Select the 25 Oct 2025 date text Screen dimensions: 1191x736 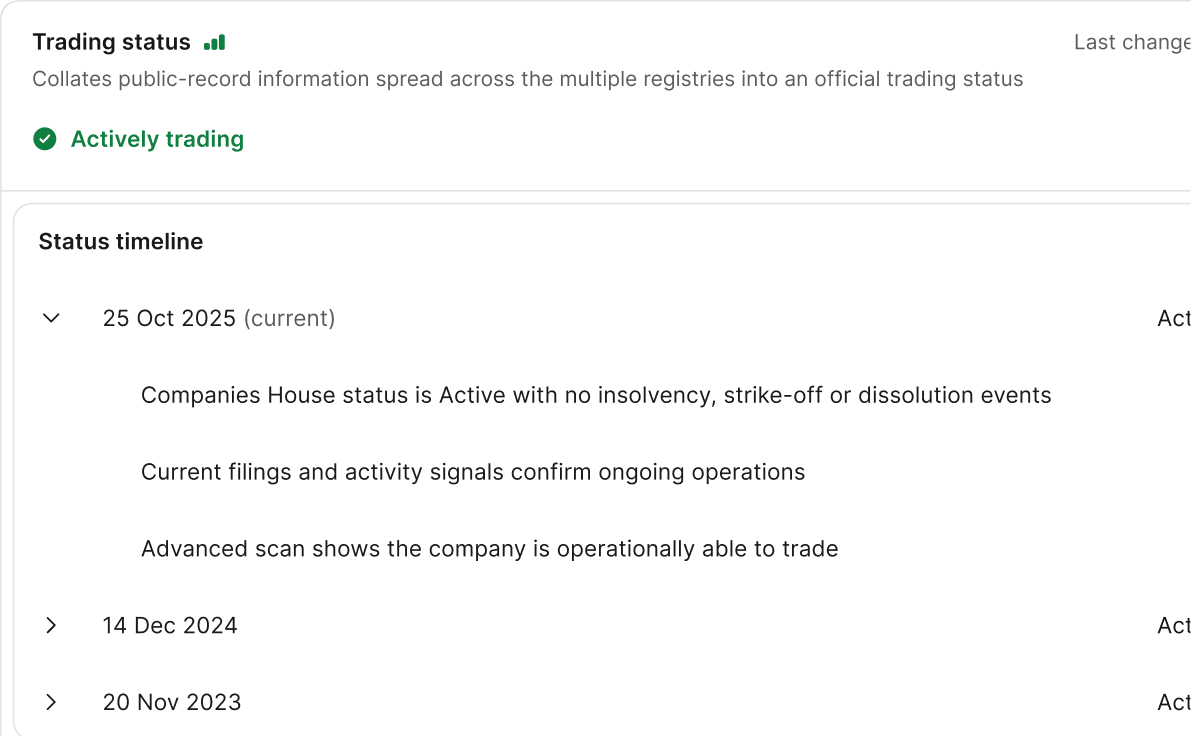(169, 318)
